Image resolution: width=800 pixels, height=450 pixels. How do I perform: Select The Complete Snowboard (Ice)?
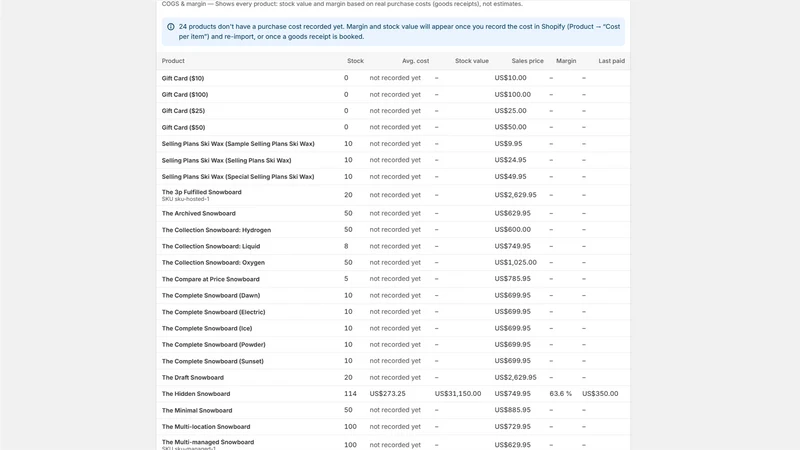[207, 328]
